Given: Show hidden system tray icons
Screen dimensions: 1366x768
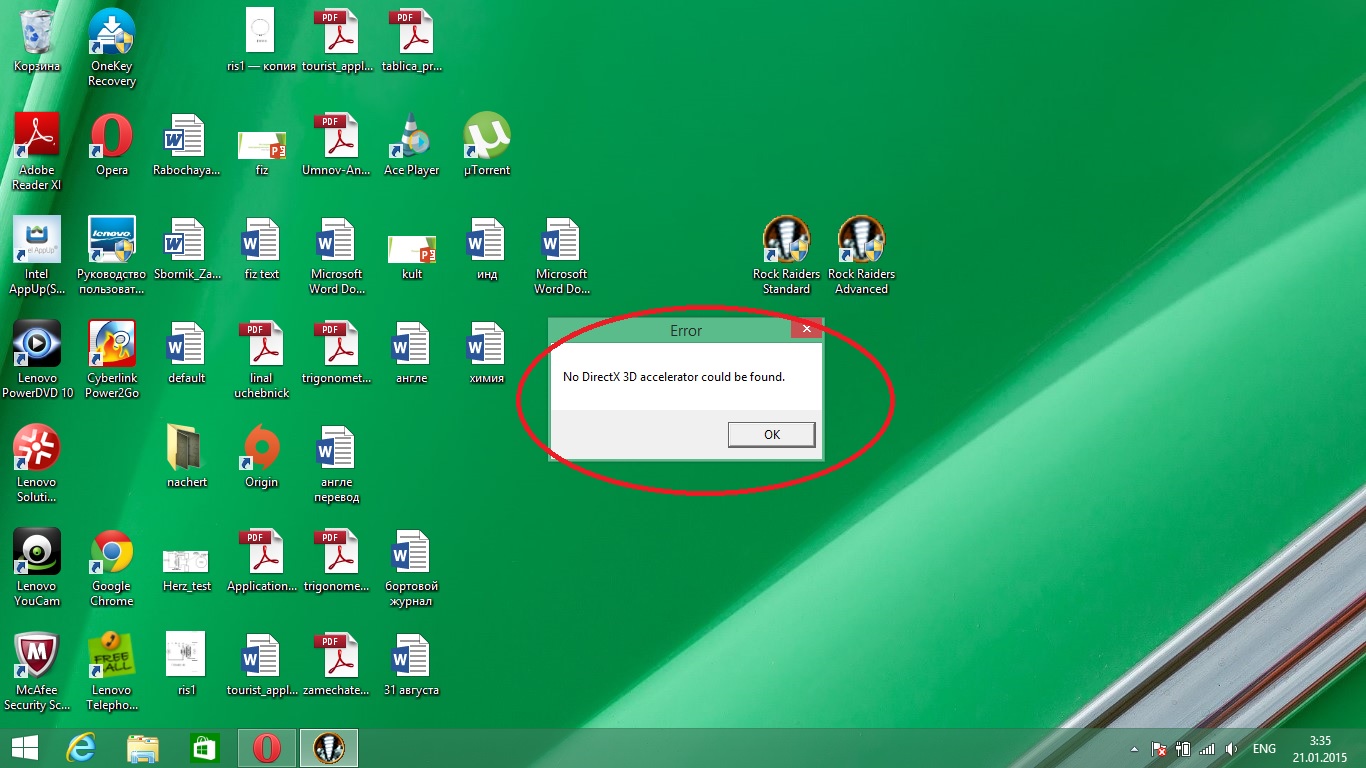Looking at the screenshot, I should coord(1134,749).
